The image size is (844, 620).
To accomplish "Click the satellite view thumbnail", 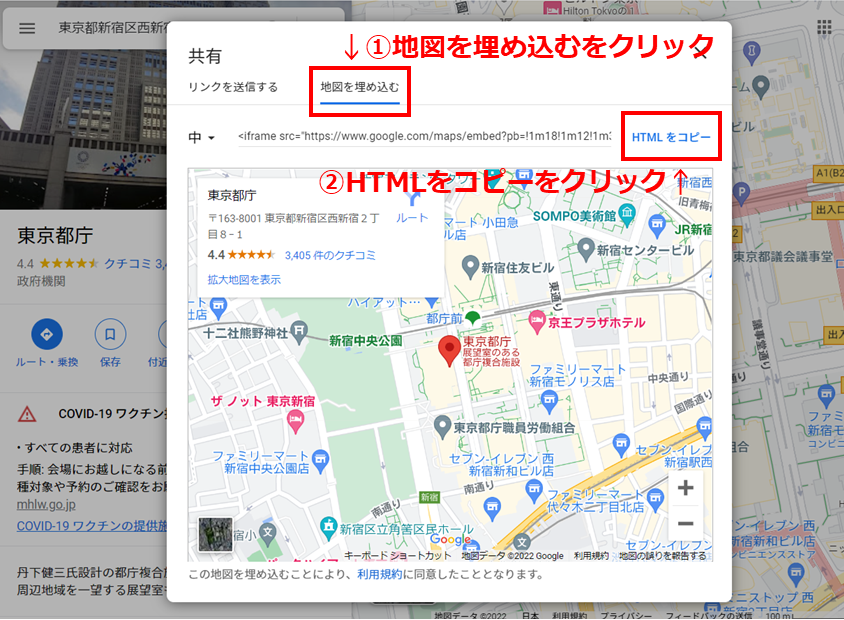I will [215, 534].
